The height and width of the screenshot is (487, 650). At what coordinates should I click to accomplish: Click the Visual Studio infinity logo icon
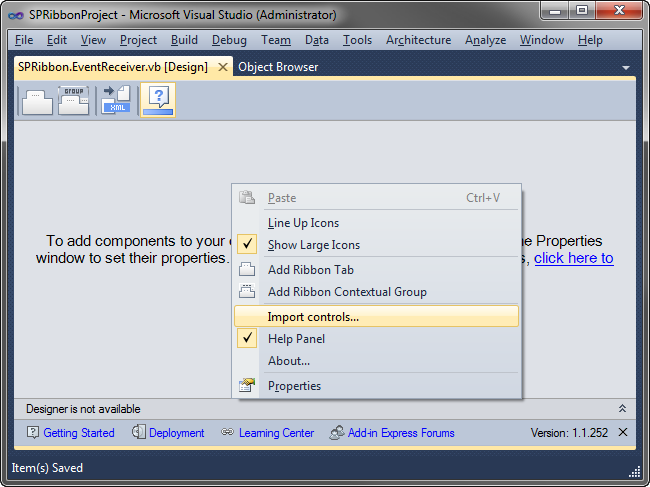[16, 15]
